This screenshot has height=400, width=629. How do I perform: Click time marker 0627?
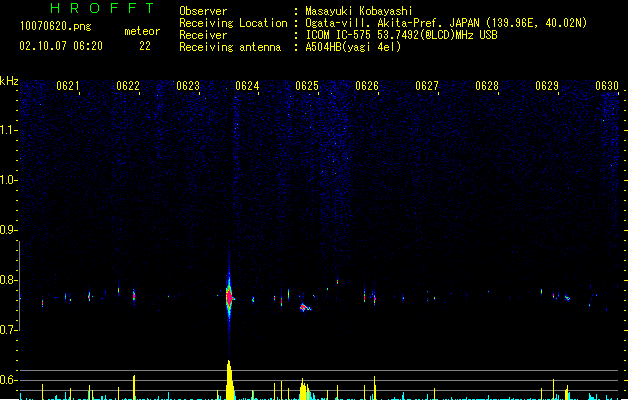[x=427, y=86]
